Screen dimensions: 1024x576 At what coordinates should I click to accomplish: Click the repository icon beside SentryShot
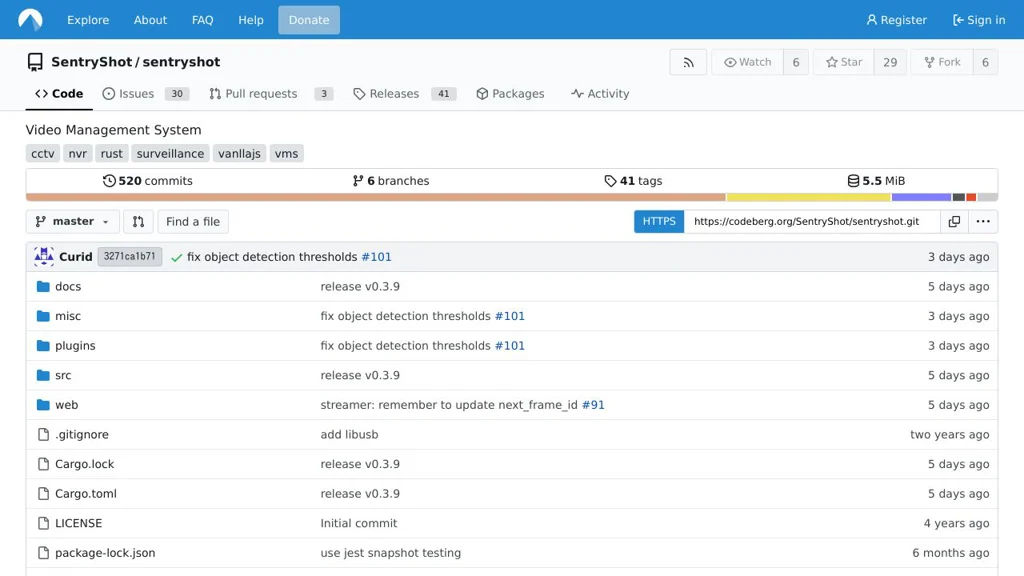pyautogui.click(x=35, y=62)
